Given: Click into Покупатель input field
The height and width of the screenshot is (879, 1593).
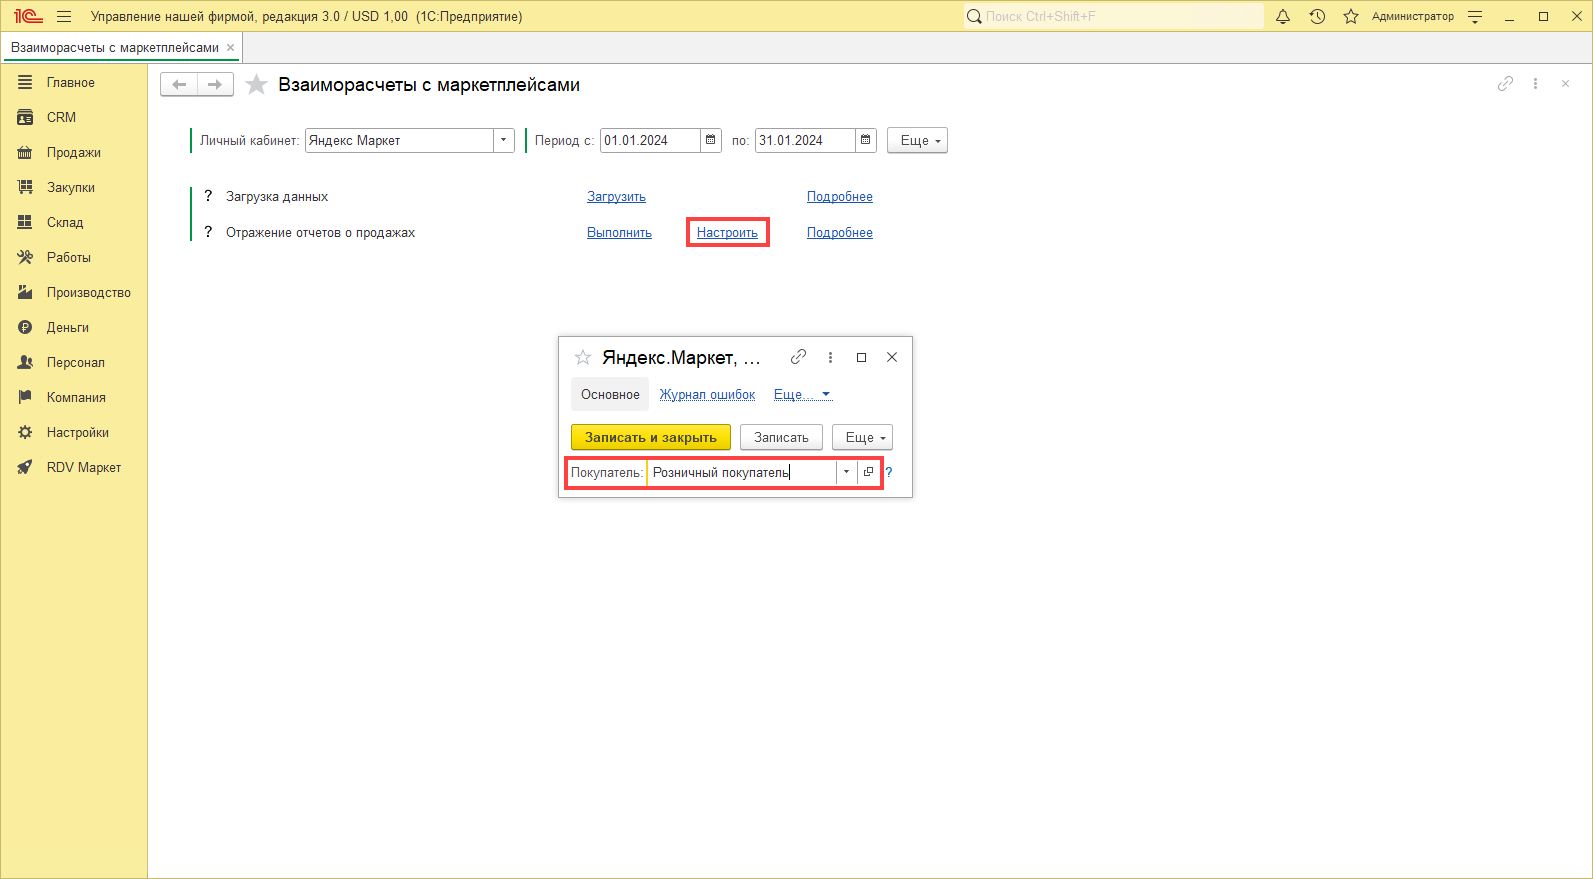Looking at the screenshot, I should 741,472.
